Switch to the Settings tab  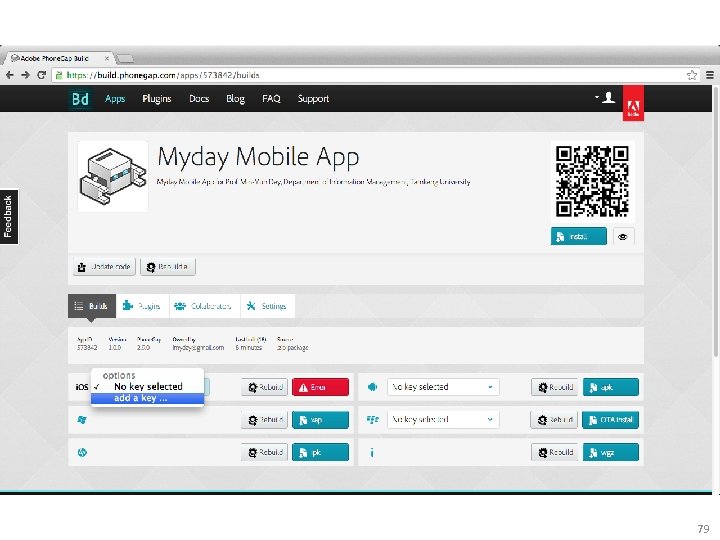point(268,306)
